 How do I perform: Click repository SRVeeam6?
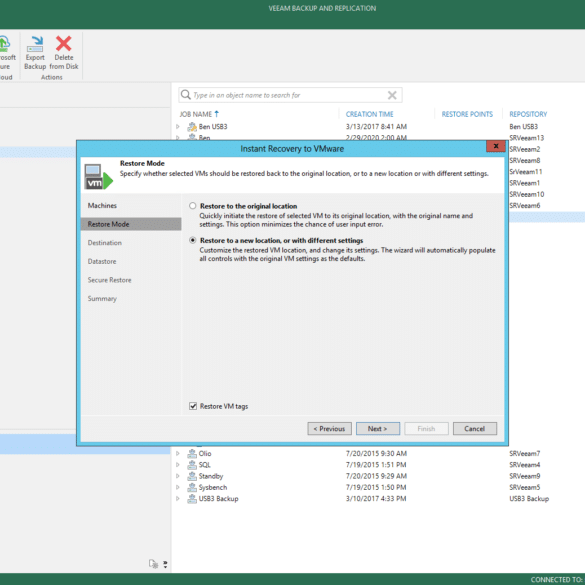tap(525, 206)
